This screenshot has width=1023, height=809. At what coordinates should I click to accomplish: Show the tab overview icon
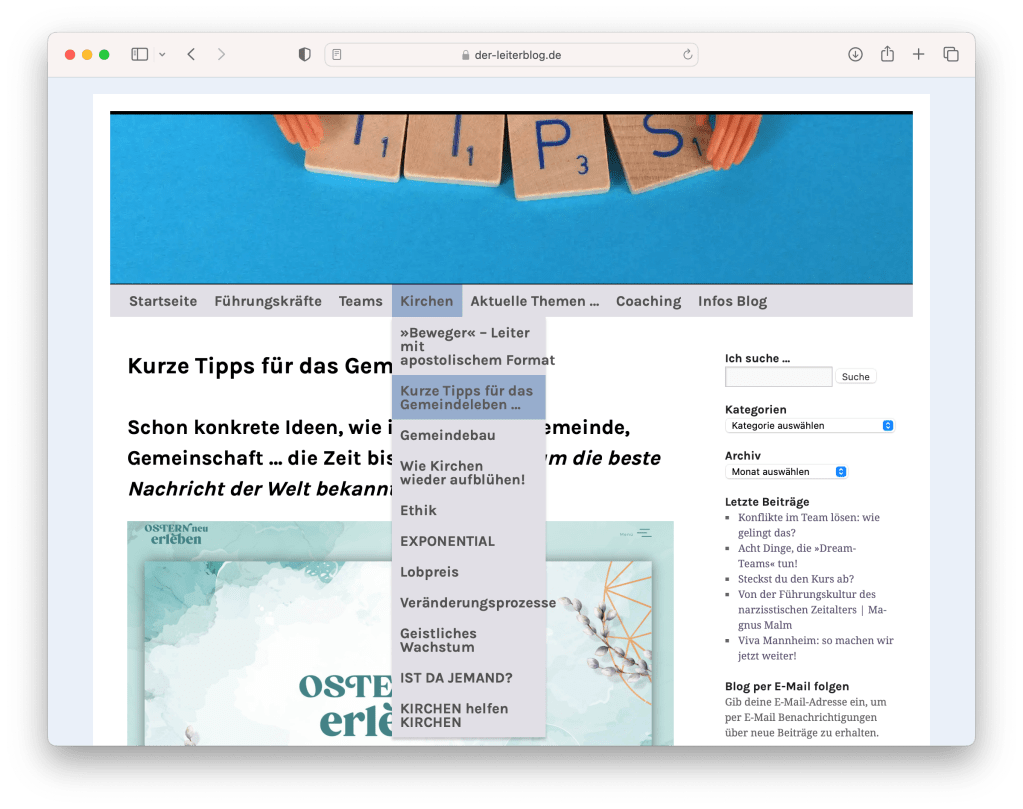pos(950,55)
